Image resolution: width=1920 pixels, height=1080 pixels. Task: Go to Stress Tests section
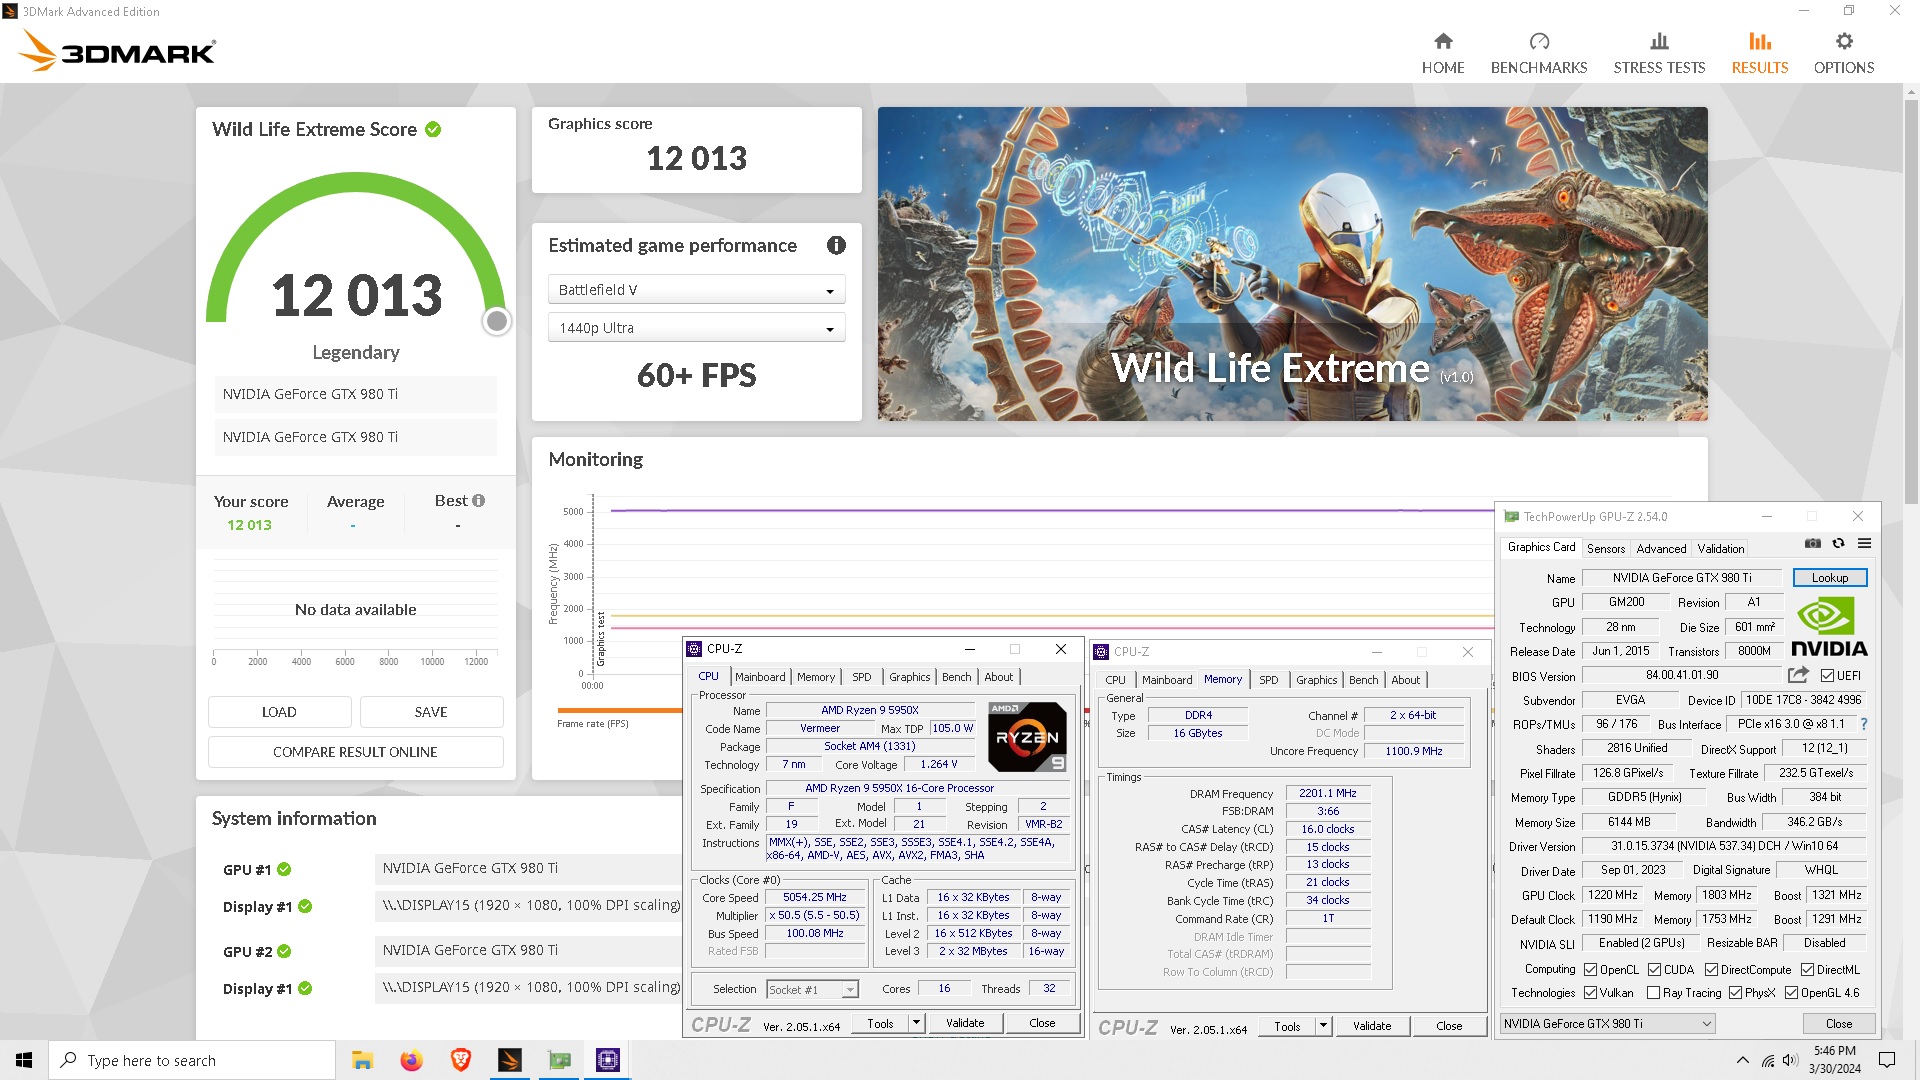[1659, 53]
